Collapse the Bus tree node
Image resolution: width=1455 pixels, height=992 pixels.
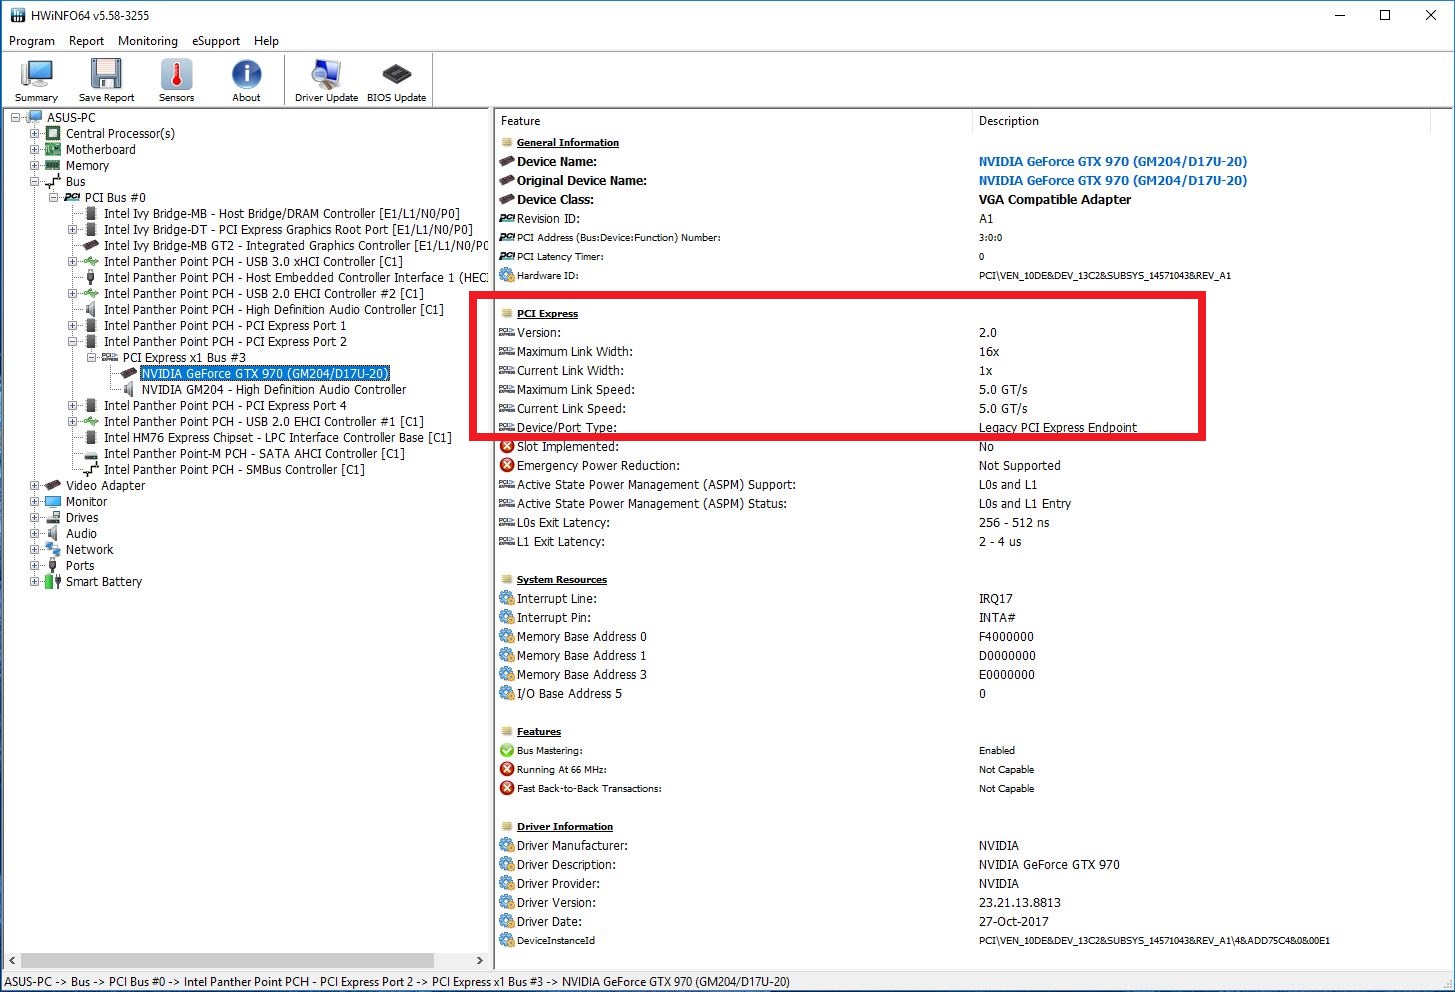pyautogui.click(x=34, y=181)
